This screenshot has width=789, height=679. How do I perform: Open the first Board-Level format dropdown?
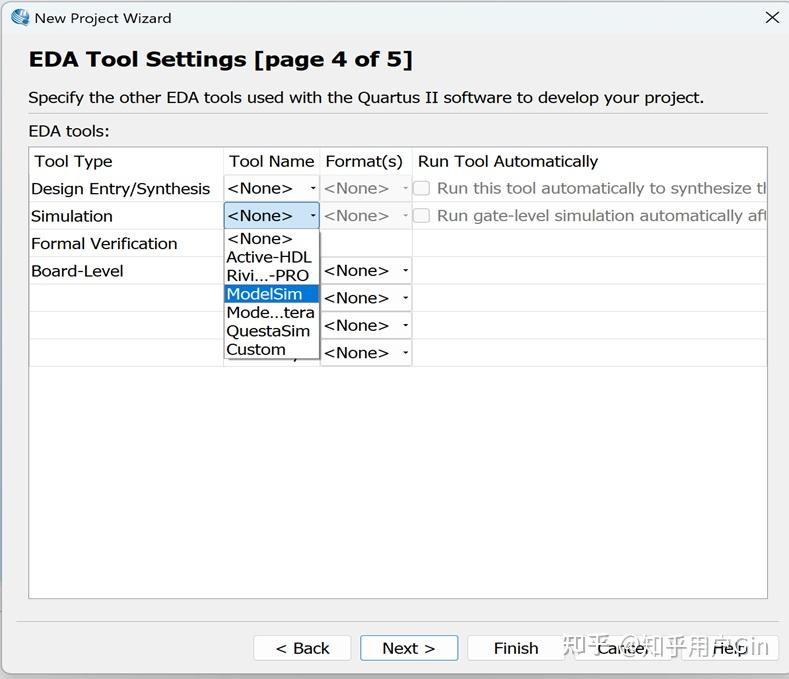[x=366, y=271]
